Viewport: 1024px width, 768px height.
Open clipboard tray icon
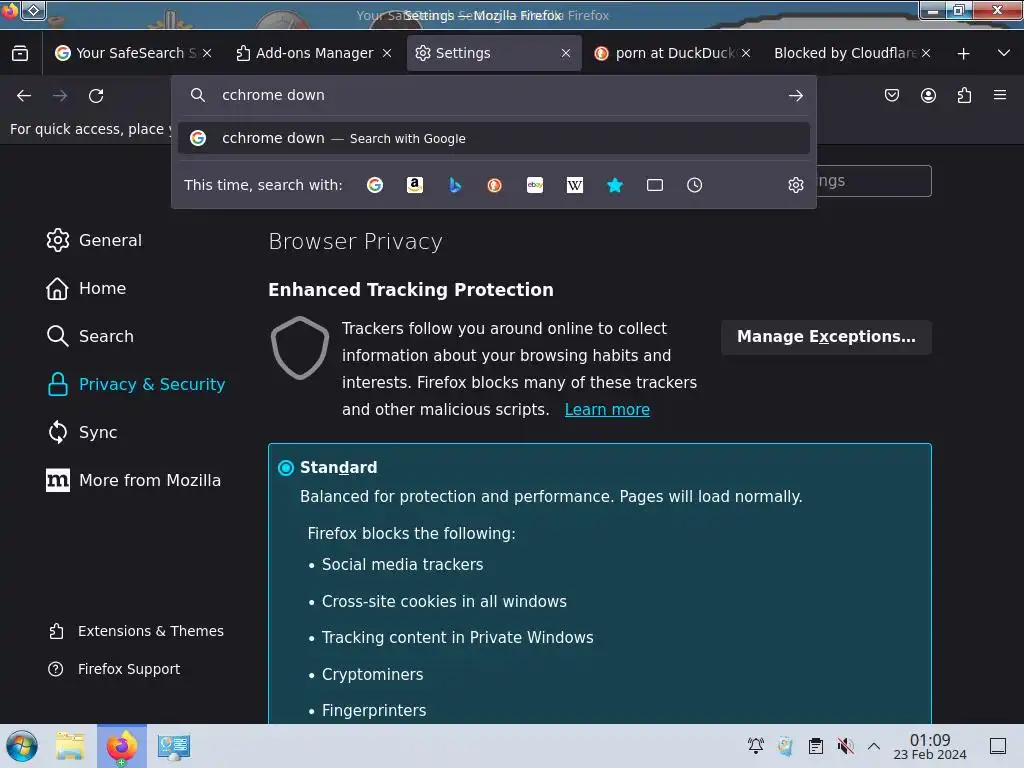pos(816,746)
